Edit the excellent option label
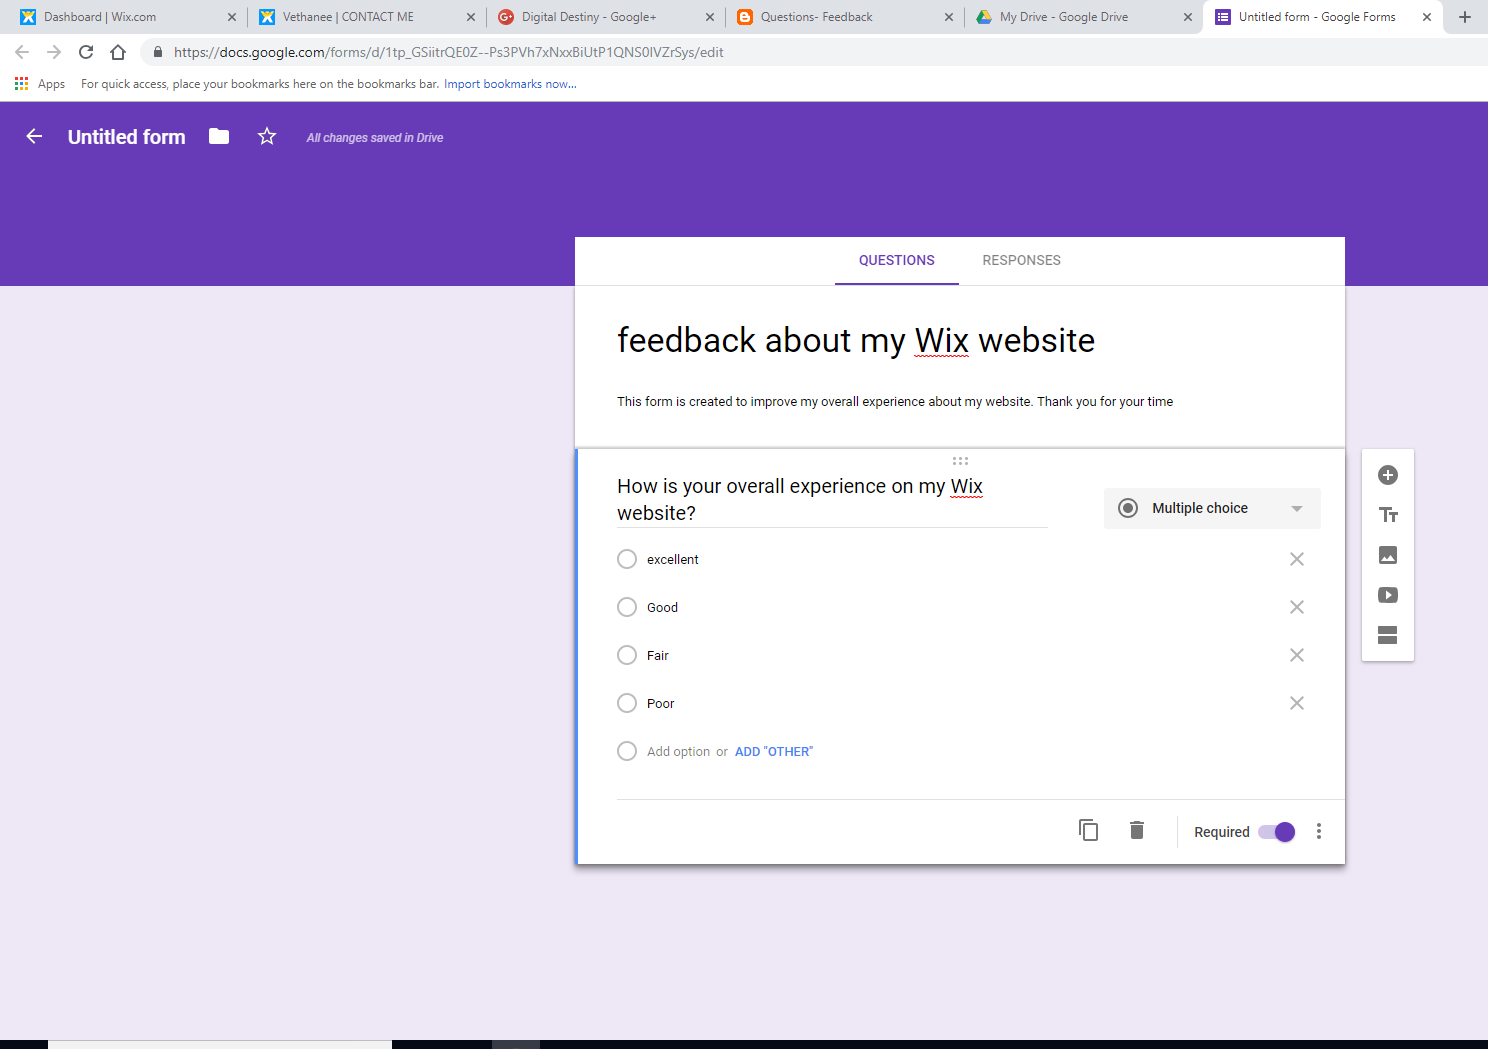 673,560
